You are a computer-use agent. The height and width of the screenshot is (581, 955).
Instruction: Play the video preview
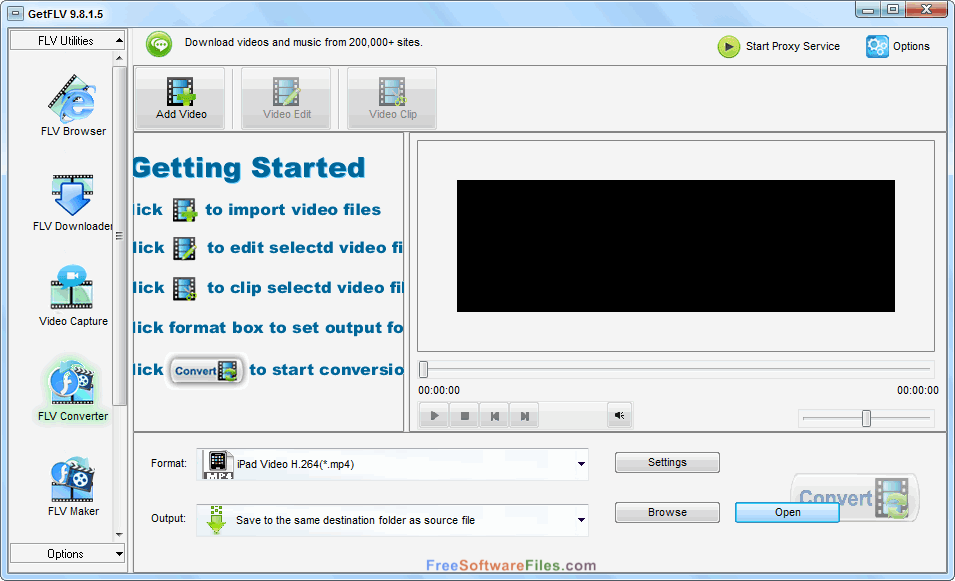434,416
